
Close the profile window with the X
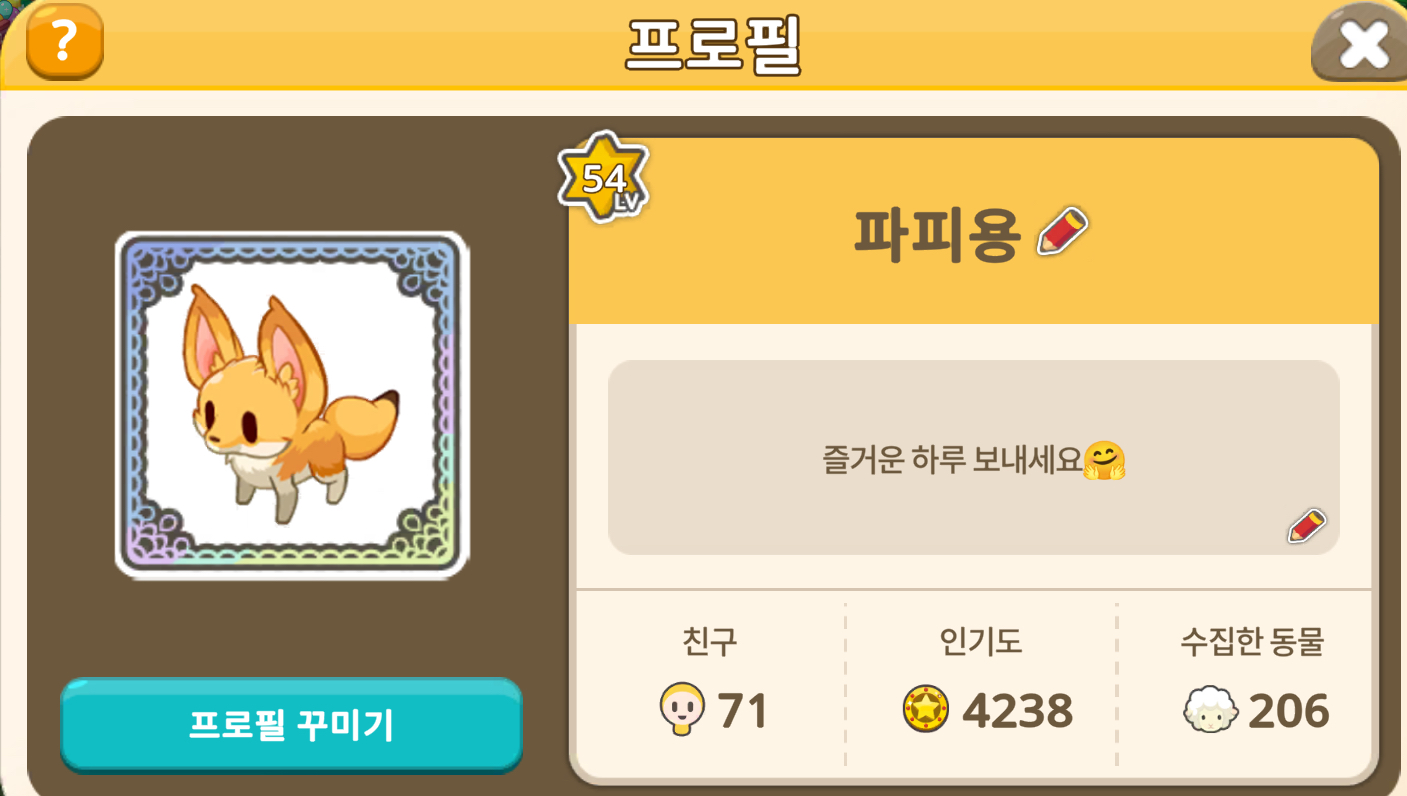coord(1362,44)
